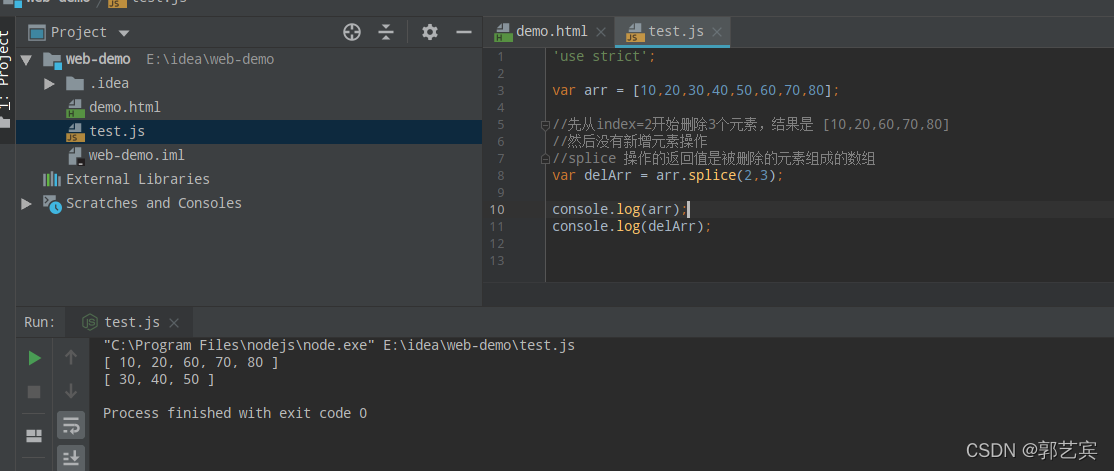This screenshot has width=1114, height=471.
Task: Click the fold end marker at line 7
Action: (545, 158)
